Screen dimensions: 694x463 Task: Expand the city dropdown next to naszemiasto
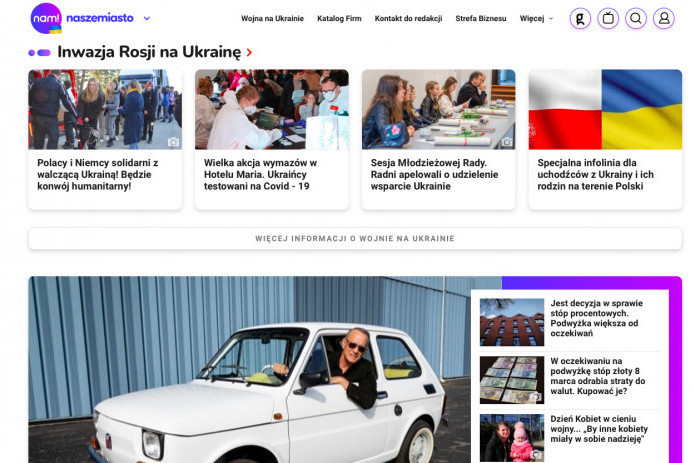147,19
